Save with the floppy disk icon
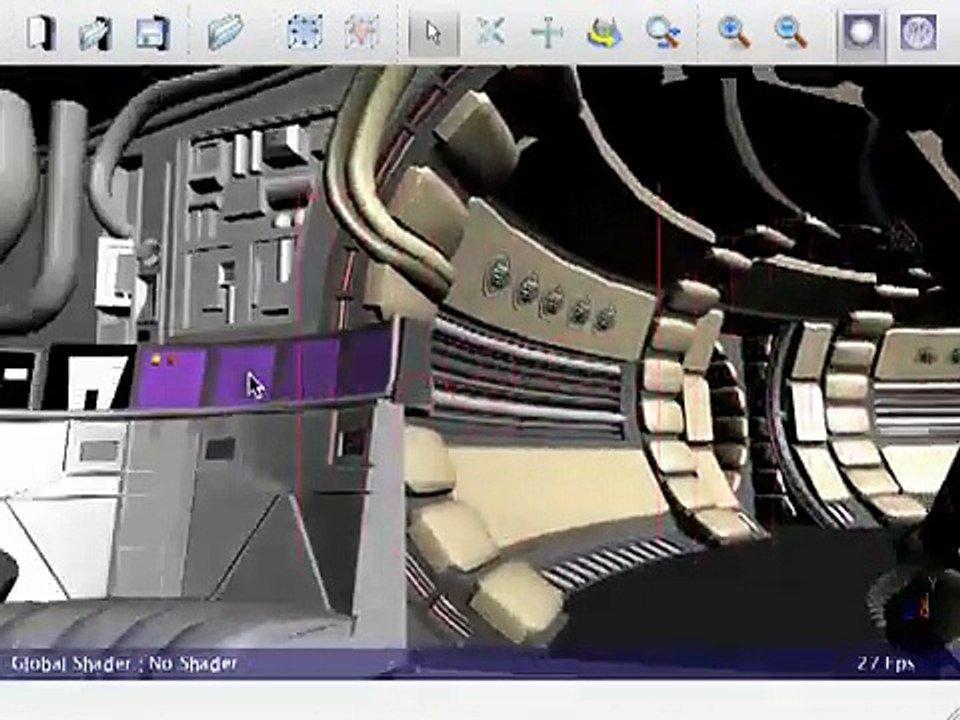960x720 pixels. click(x=152, y=32)
